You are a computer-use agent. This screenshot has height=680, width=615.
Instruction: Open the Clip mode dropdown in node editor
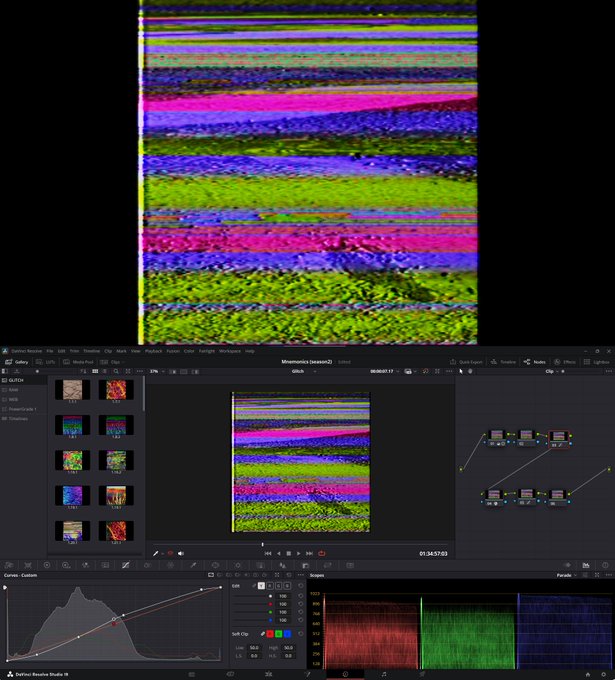(552, 372)
